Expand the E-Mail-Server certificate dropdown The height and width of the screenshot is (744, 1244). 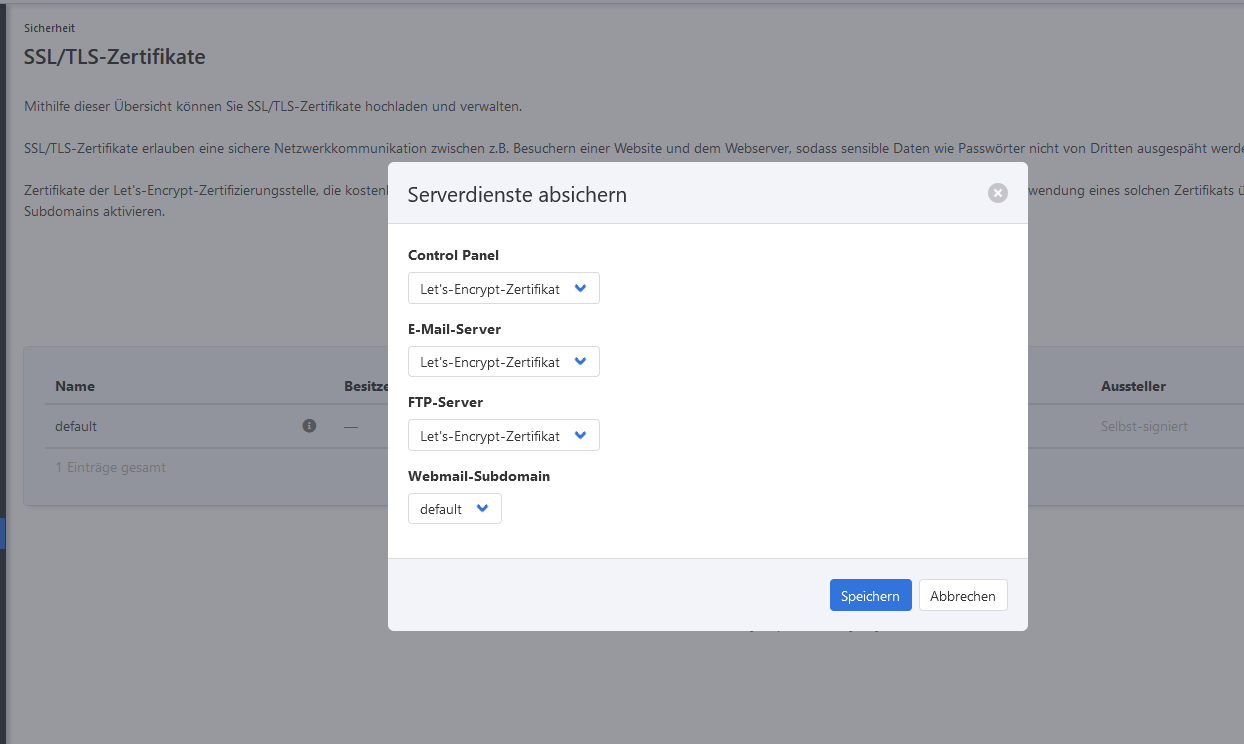tap(503, 362)
